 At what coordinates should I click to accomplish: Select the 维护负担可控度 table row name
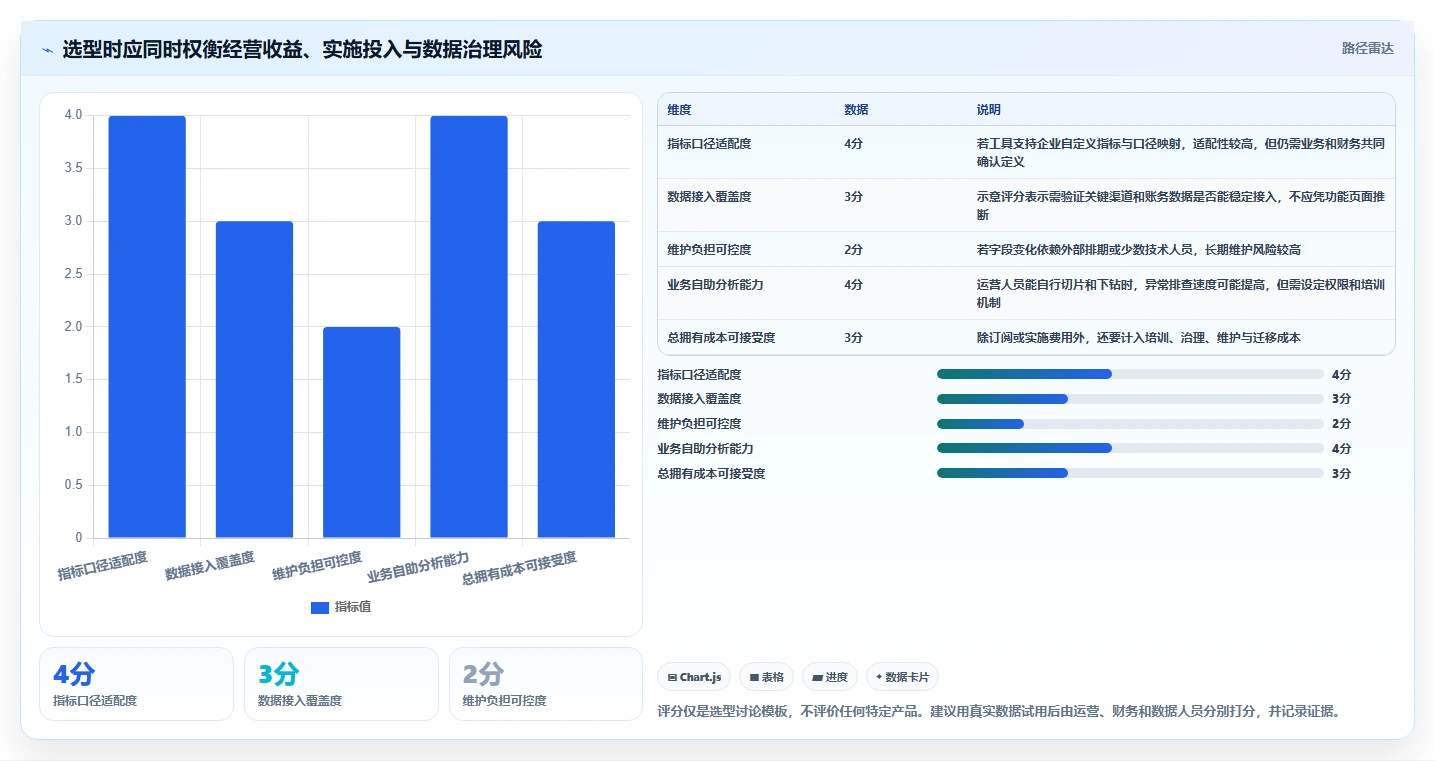709,250
